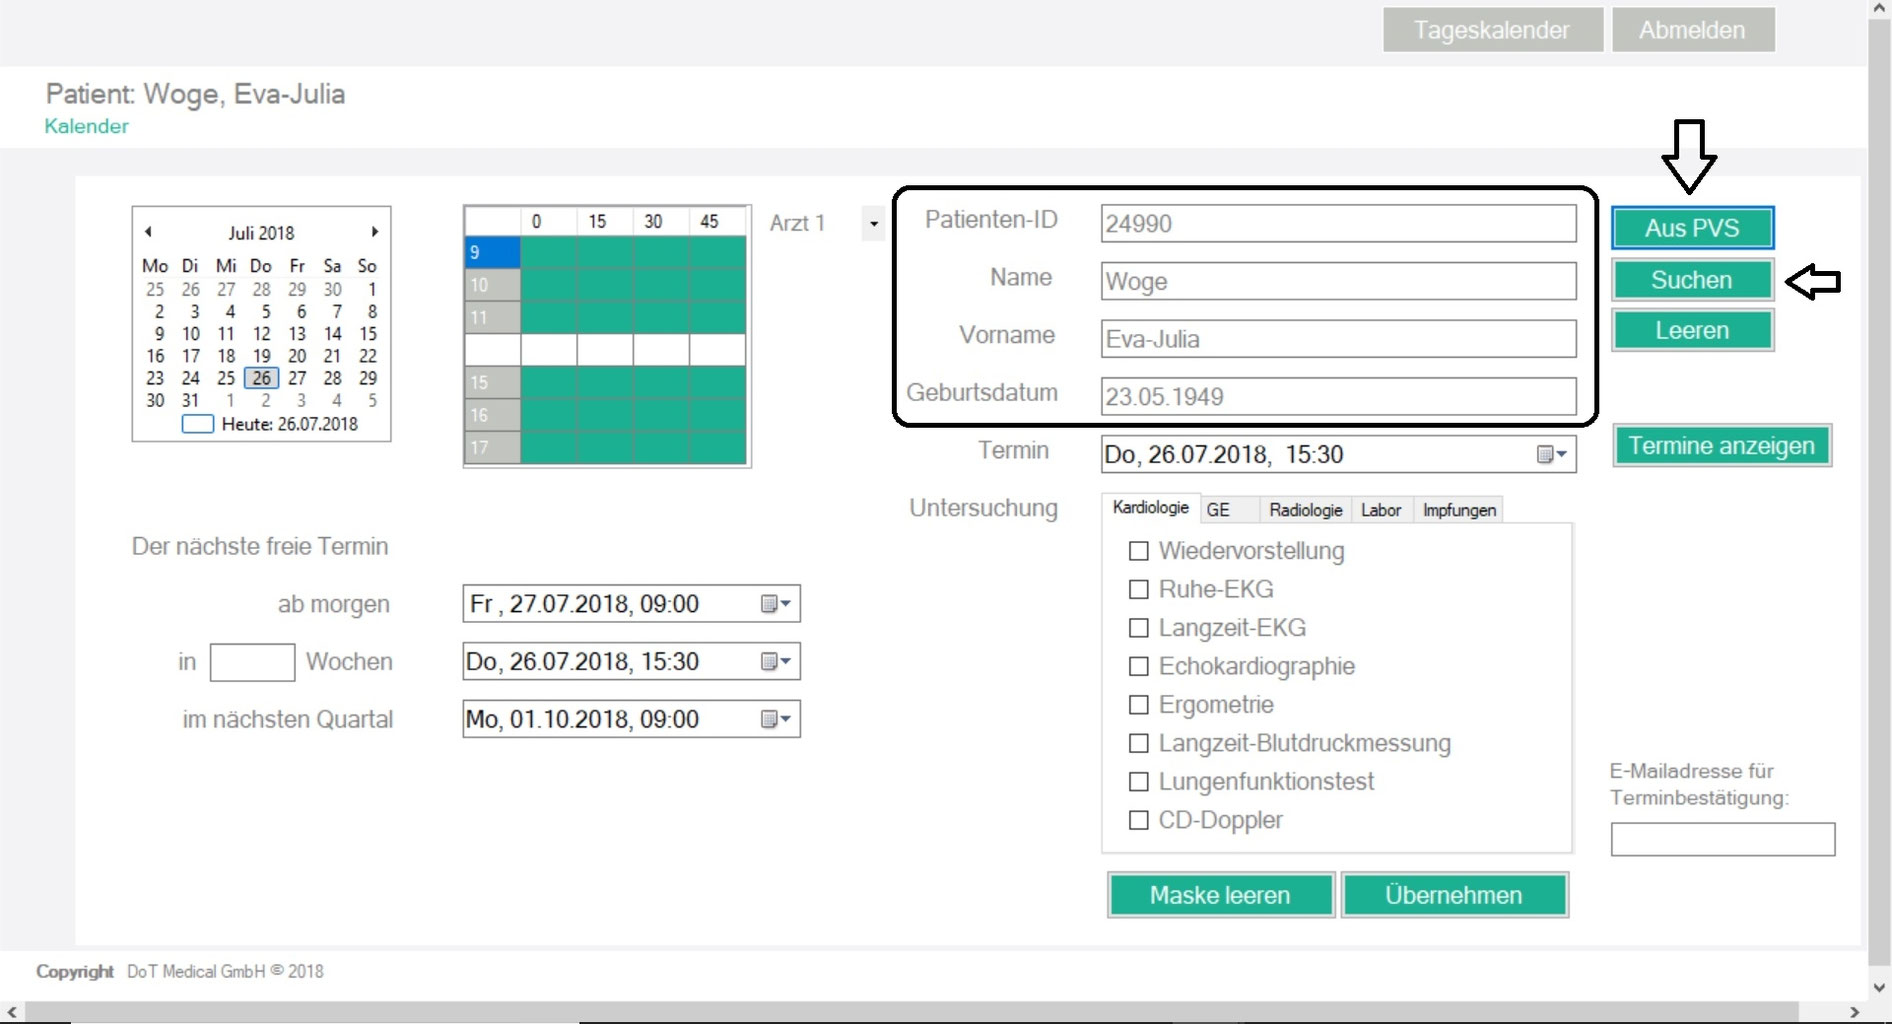
Task: Click the in Wochen date field
Action: (631, 662)
